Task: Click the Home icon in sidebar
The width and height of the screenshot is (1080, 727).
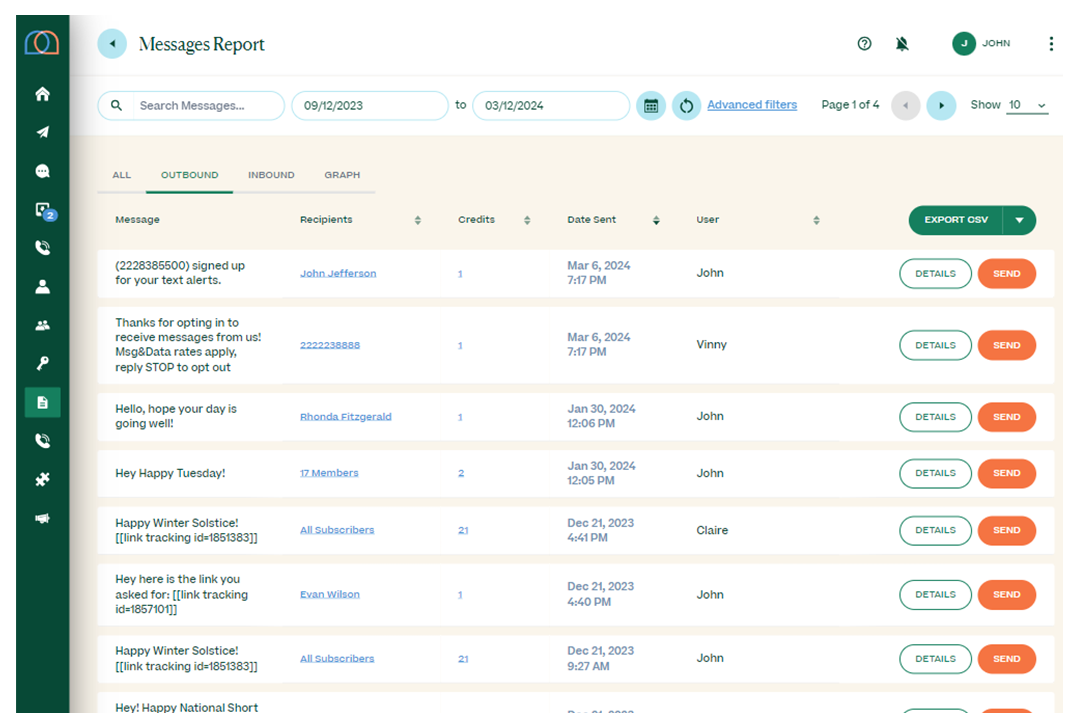Action: pyautogui.click(x=42, y=95)
